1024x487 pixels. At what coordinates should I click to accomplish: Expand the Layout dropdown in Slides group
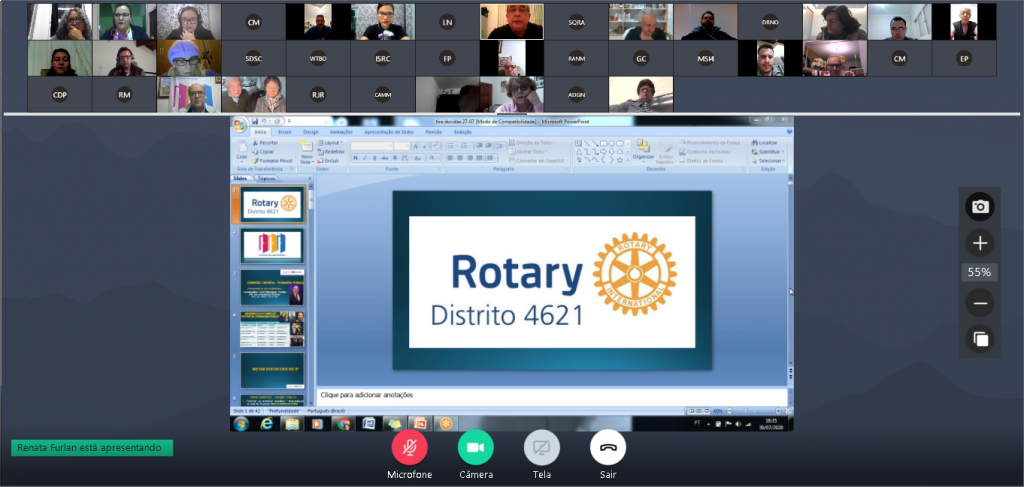point(331,143)
